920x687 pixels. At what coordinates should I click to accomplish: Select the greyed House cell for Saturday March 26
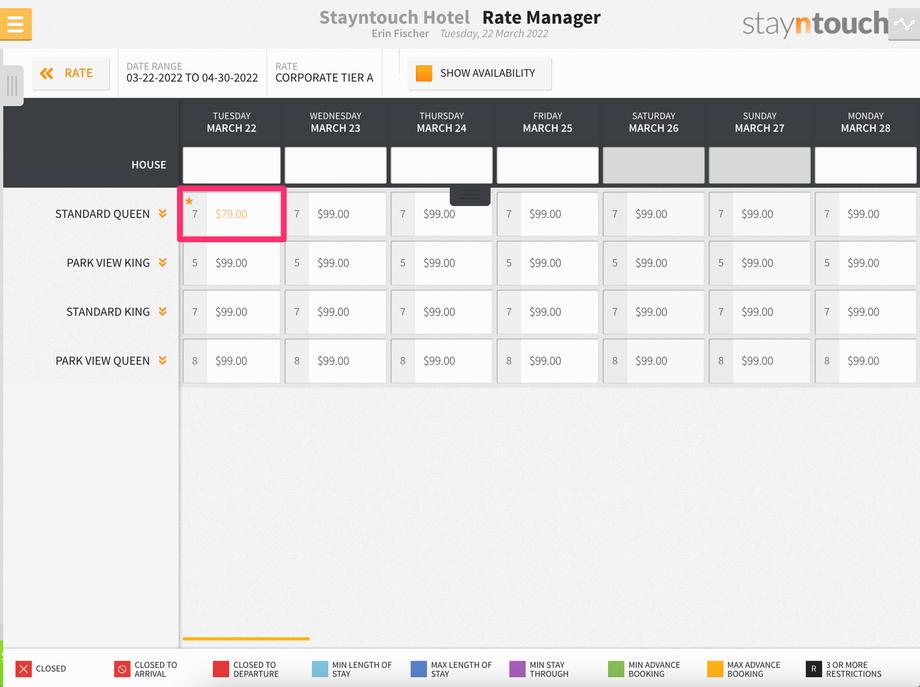click(x=654, y=165)
